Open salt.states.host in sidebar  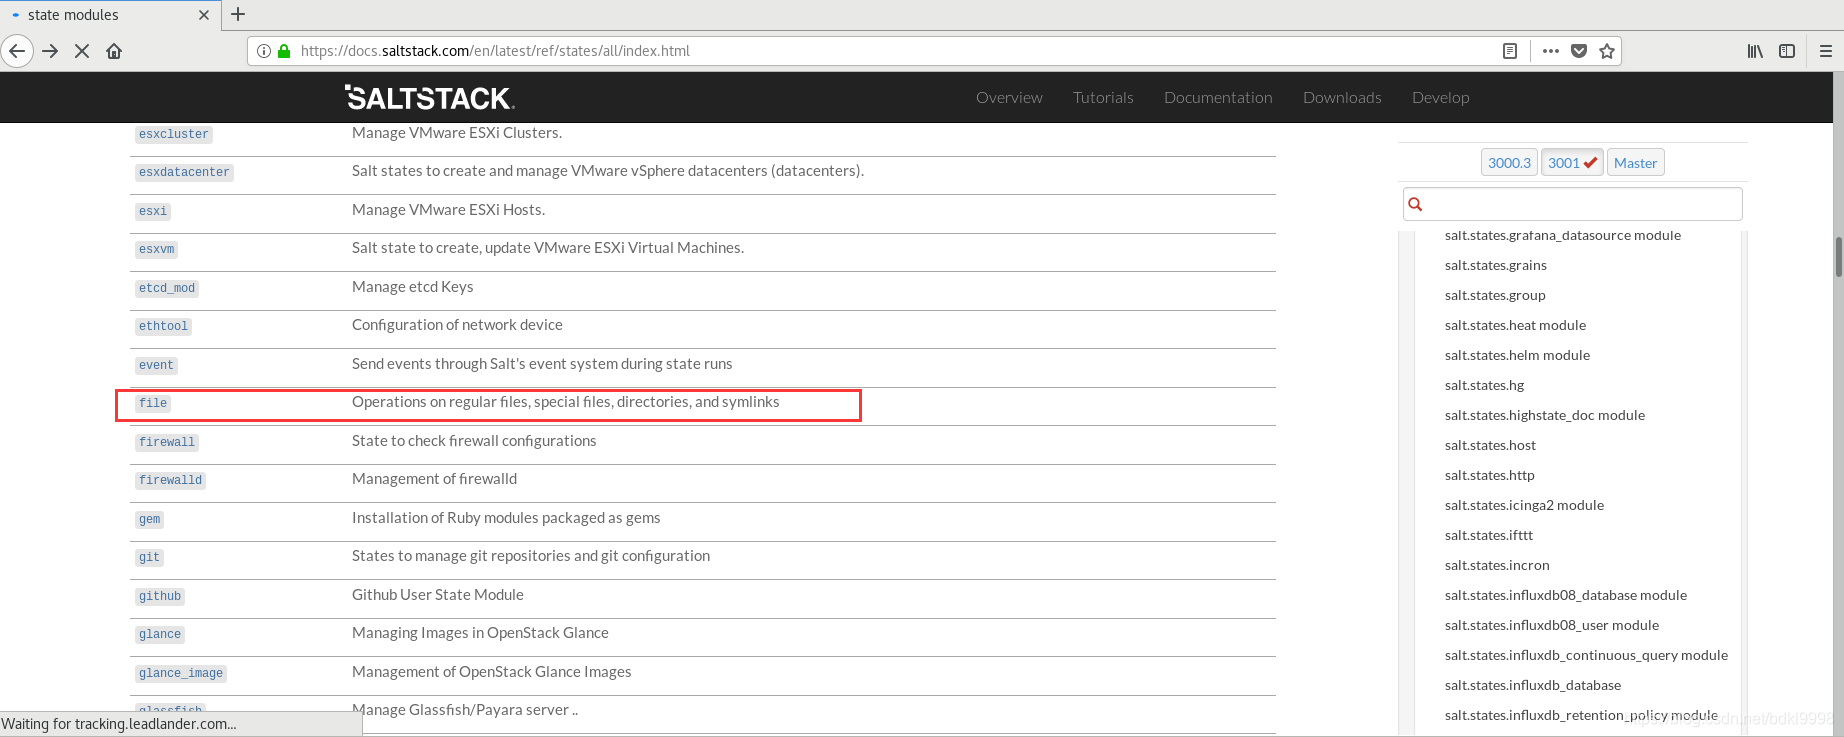1490,445
